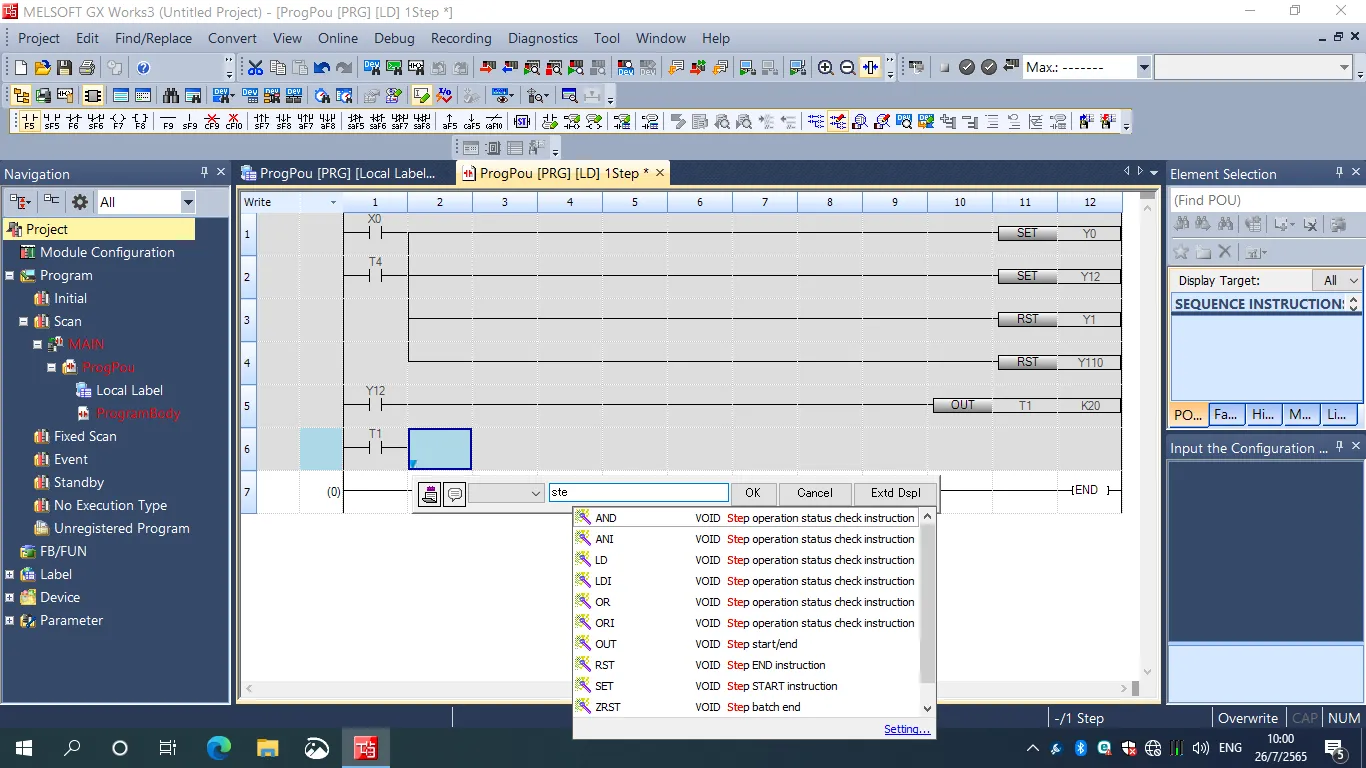Click the New project icon

click(20, 67)
